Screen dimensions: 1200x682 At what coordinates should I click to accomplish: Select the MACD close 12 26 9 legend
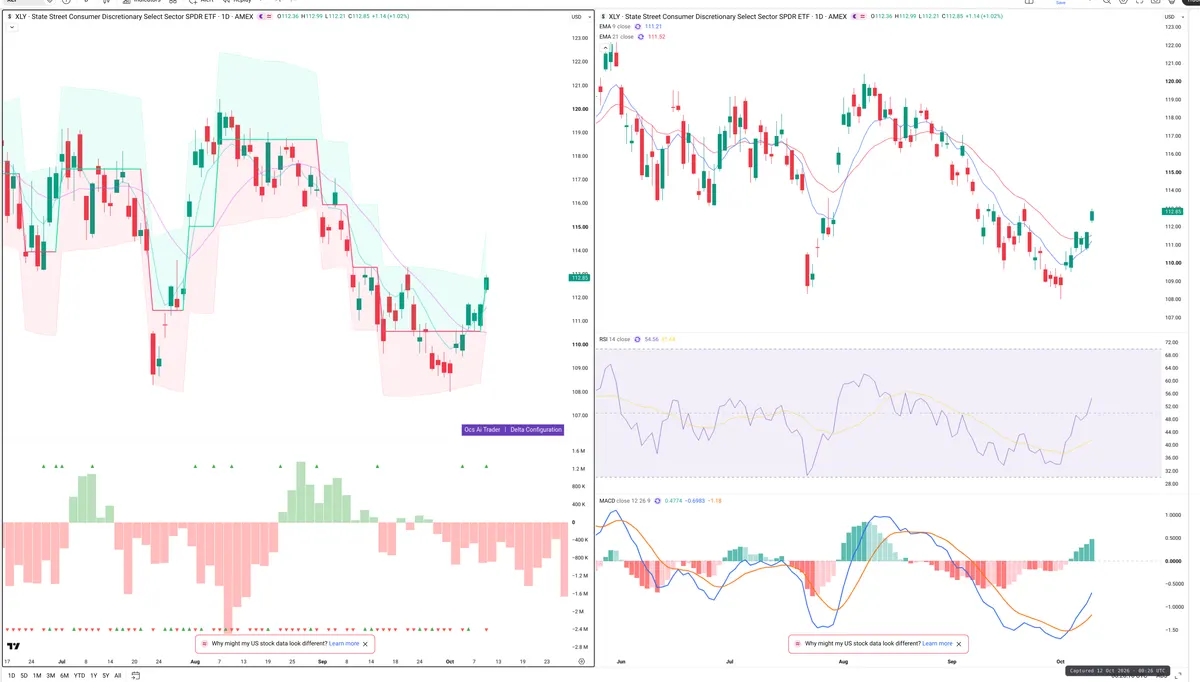pyautogui.click(x=625, y=501)
